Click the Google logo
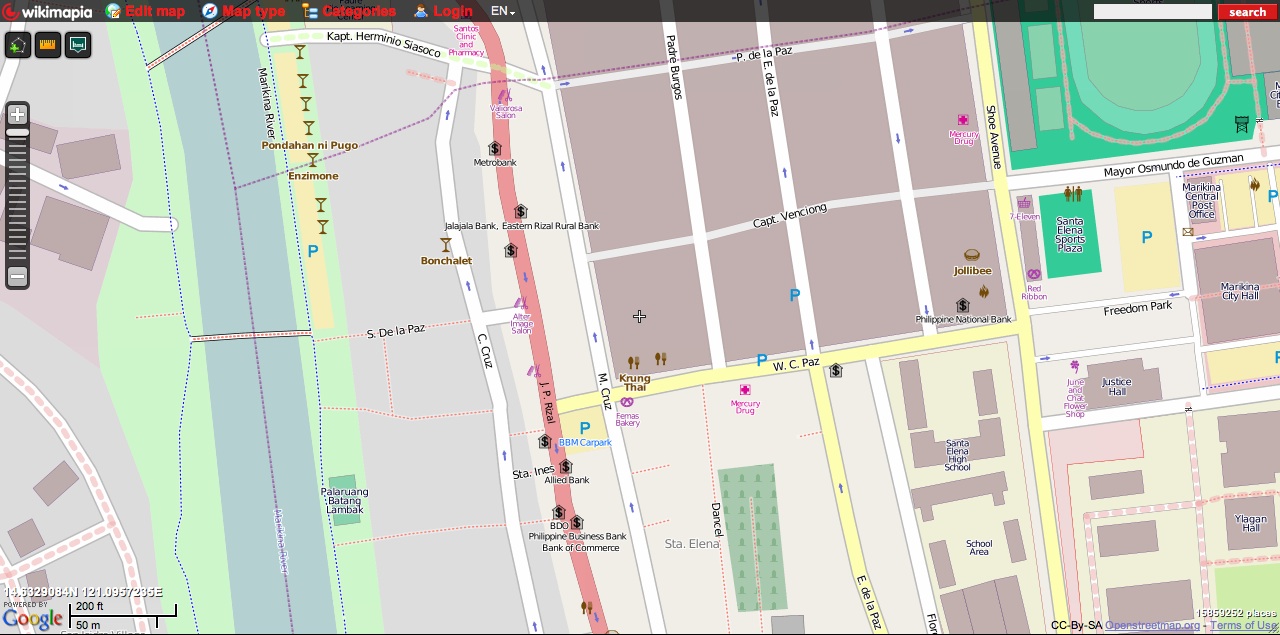The width and height of the screenshot is (1280, 635). 32,619
